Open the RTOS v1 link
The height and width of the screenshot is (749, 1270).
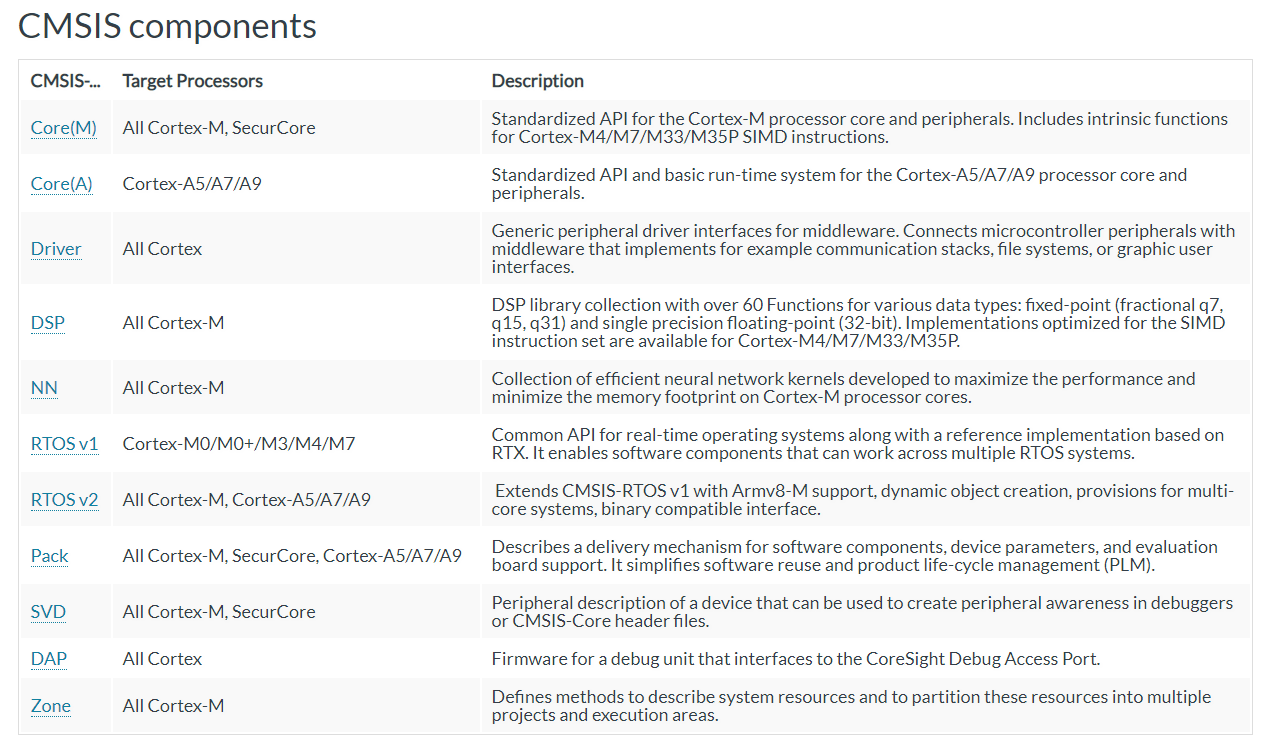64,443
